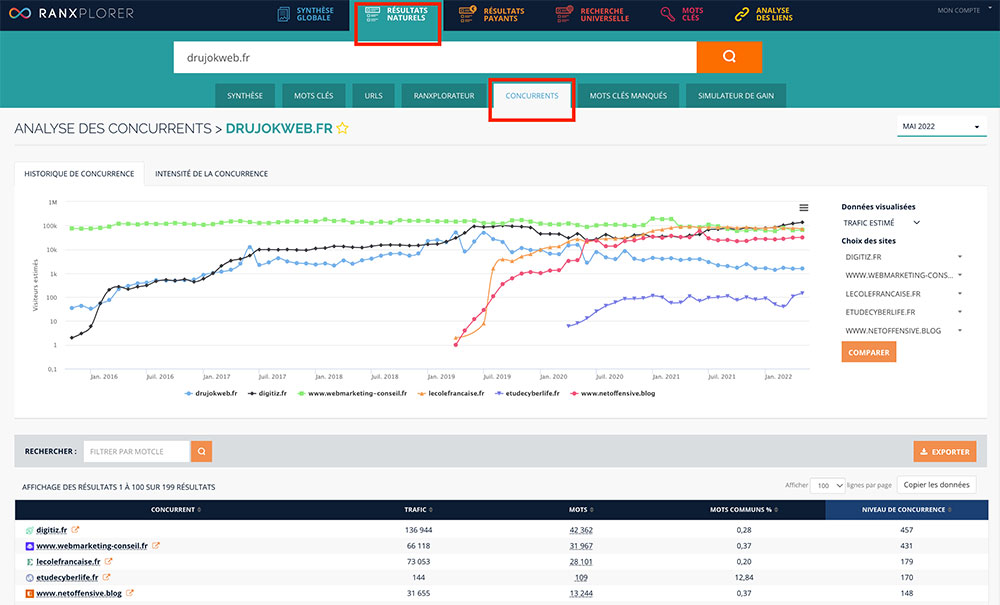Switch to Synthèse sub-tab
Viewport: 1000px width, 605px height.
coord(245,96)
